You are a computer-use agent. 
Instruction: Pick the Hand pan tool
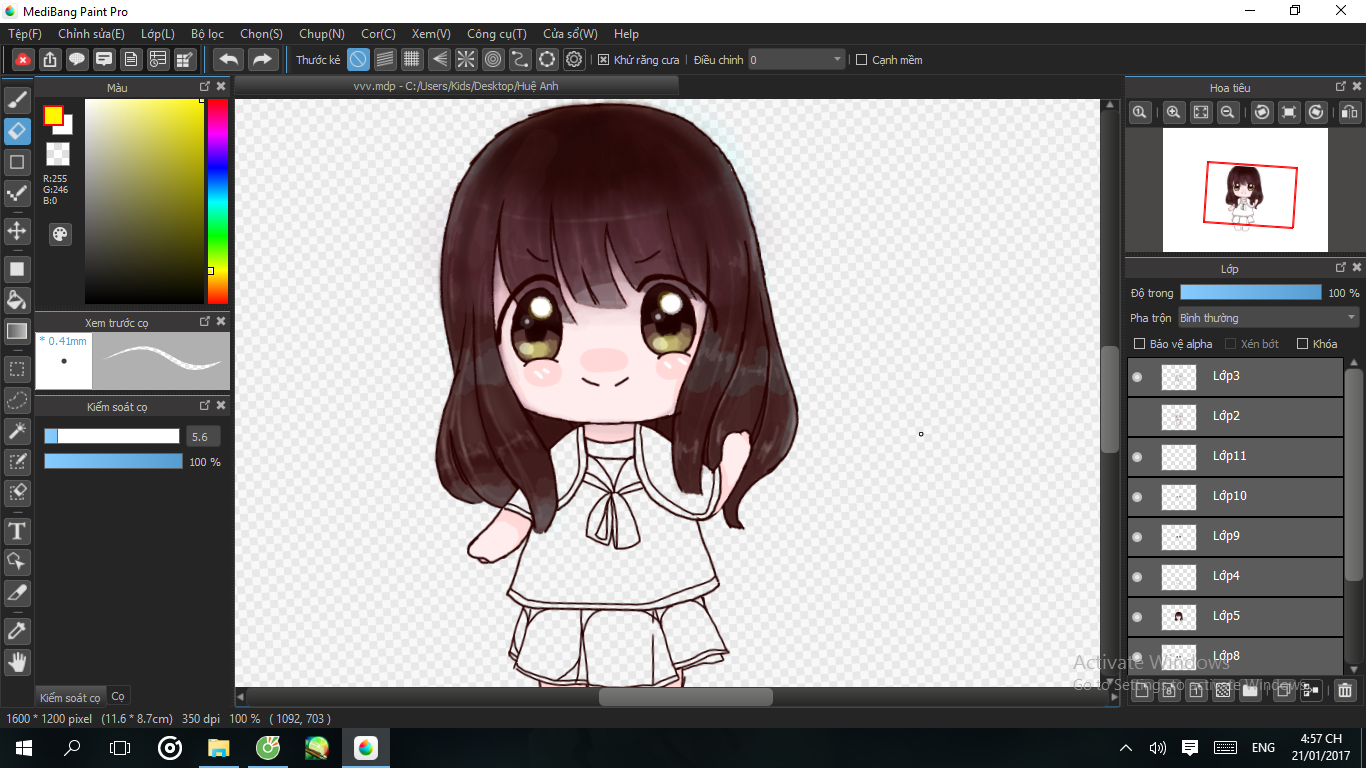pos(17,661)
